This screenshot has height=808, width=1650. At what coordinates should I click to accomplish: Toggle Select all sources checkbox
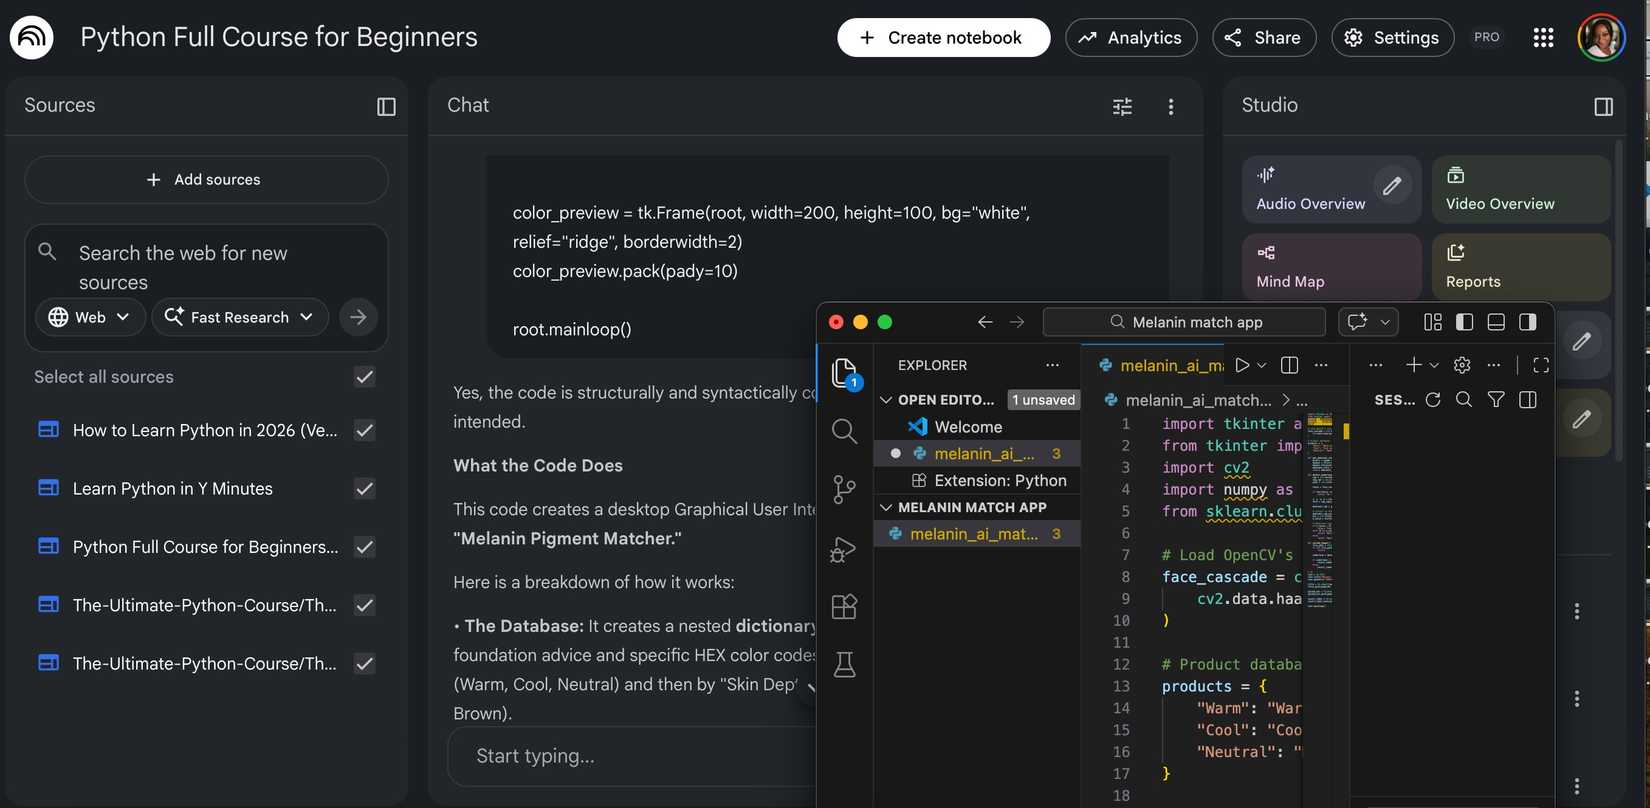(365, 377)
